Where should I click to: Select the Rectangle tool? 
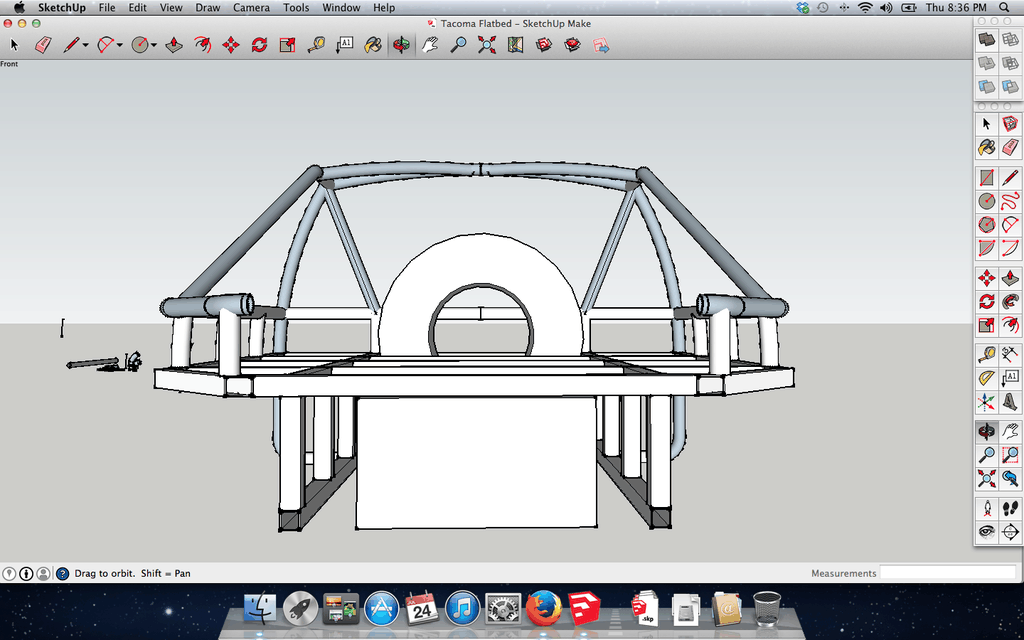pyautogui.click(x=987, y=177)
